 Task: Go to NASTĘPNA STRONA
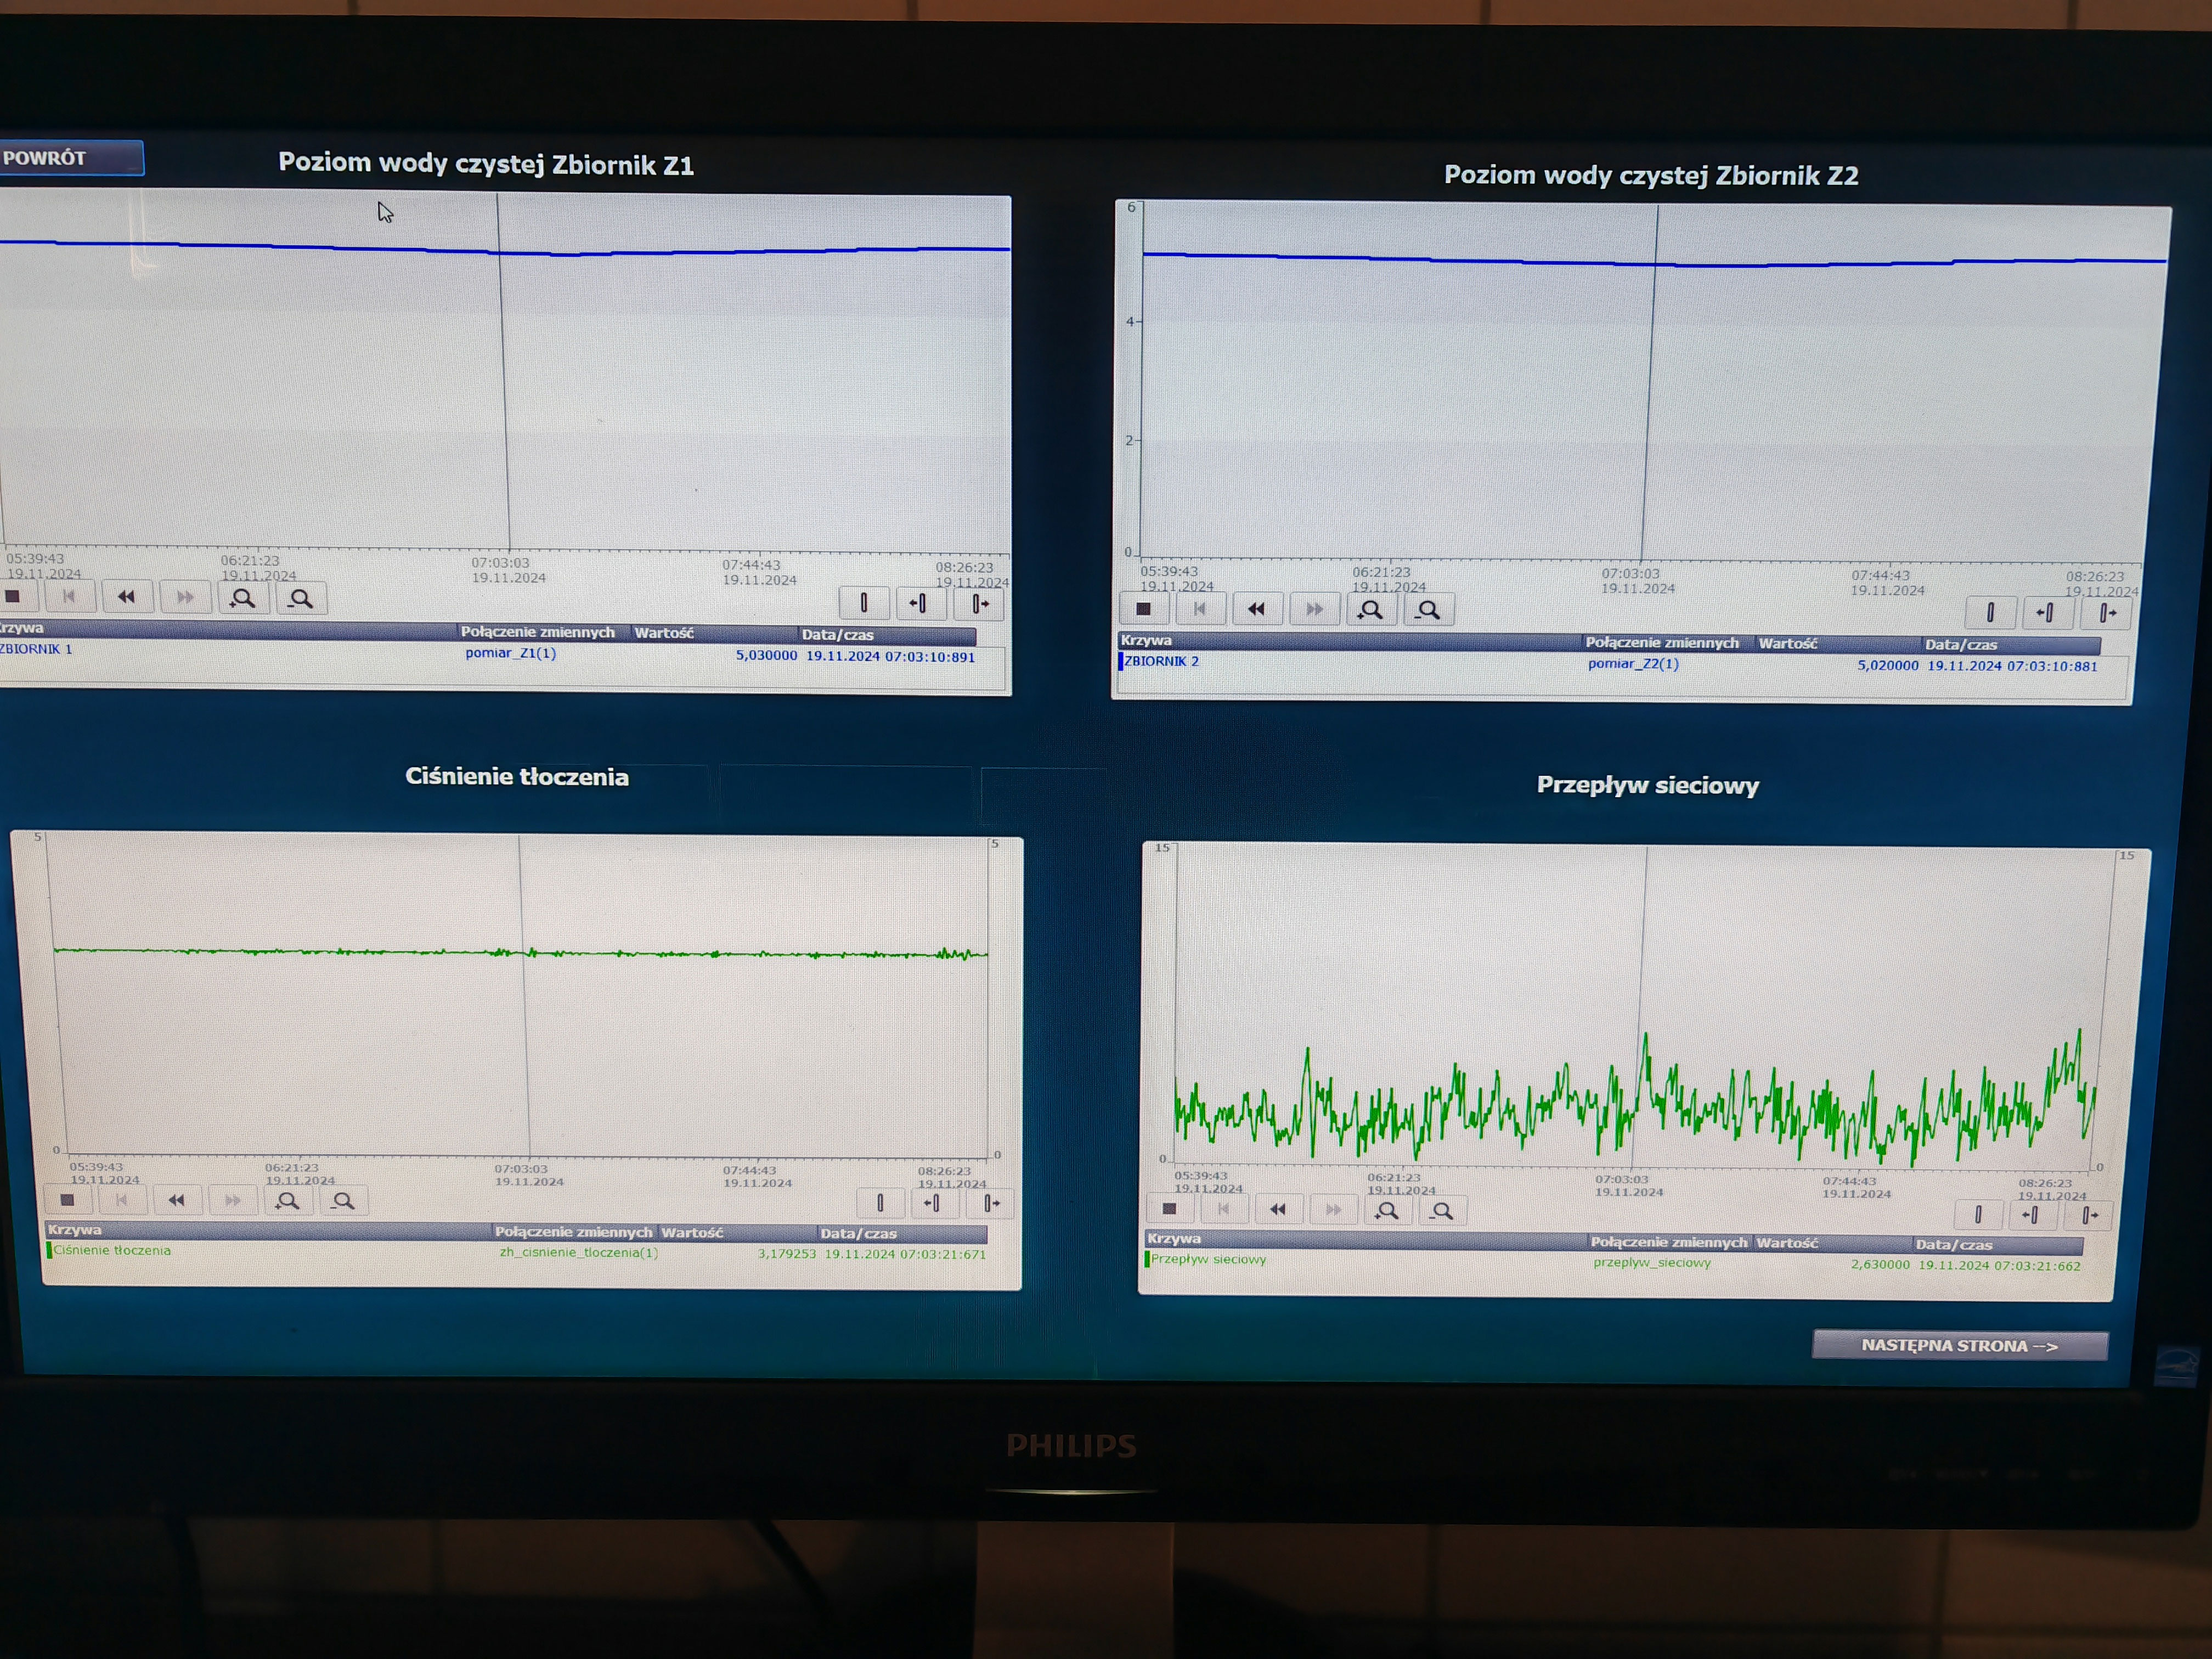point(1959,1346)
